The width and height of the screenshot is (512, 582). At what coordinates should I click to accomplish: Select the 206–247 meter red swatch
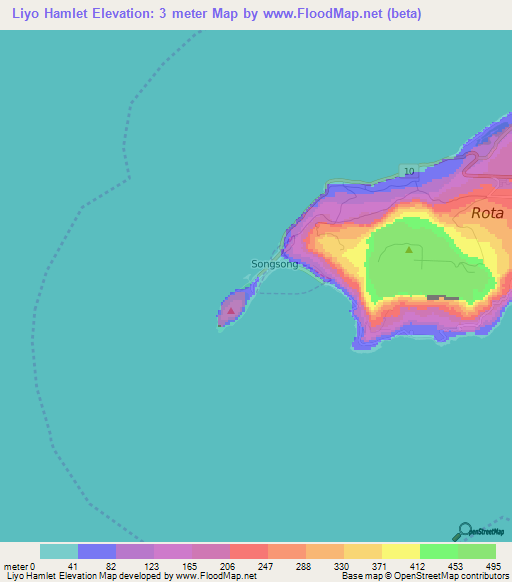(x=249, y=551)
